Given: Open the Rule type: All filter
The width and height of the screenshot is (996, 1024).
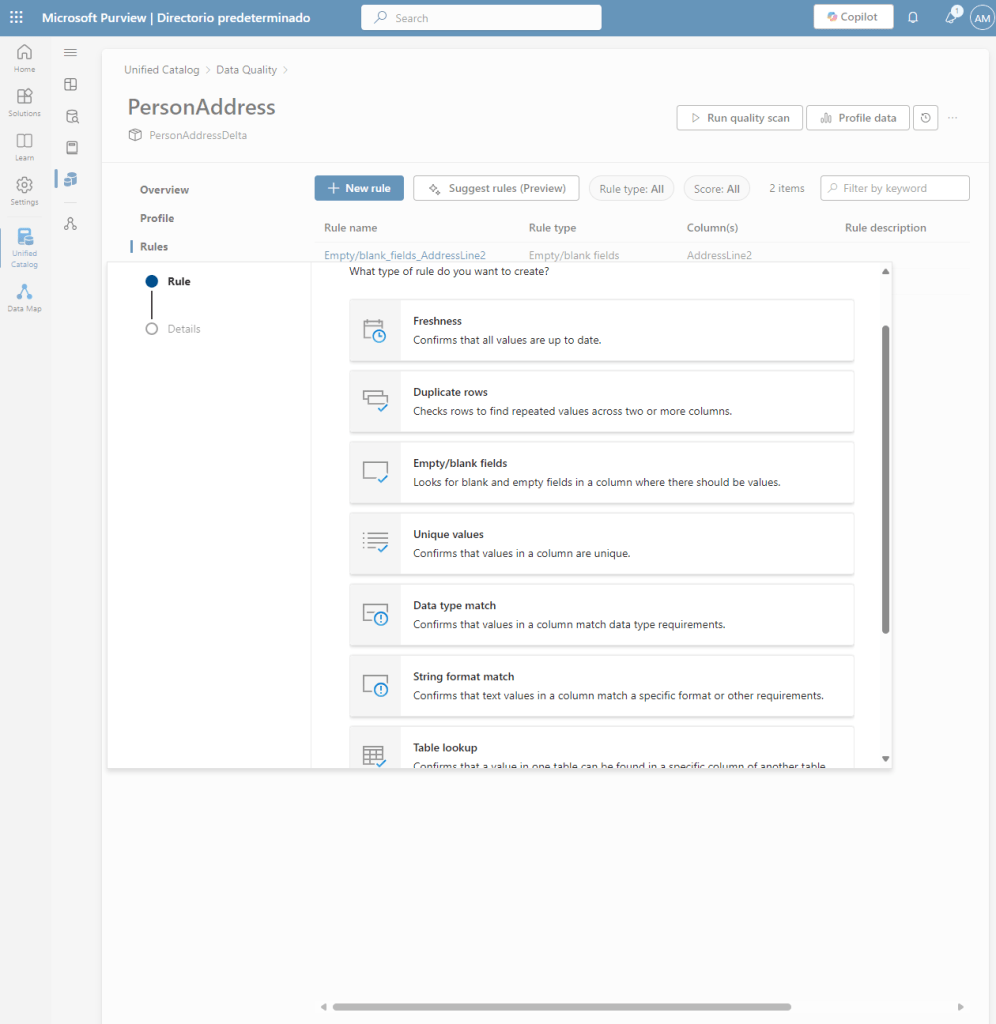Looking at the screenshot, I should pyautogui.click(x=631, y=189).
